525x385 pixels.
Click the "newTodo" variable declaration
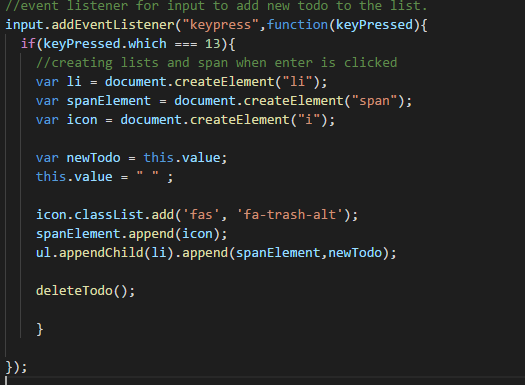(93, 158)
